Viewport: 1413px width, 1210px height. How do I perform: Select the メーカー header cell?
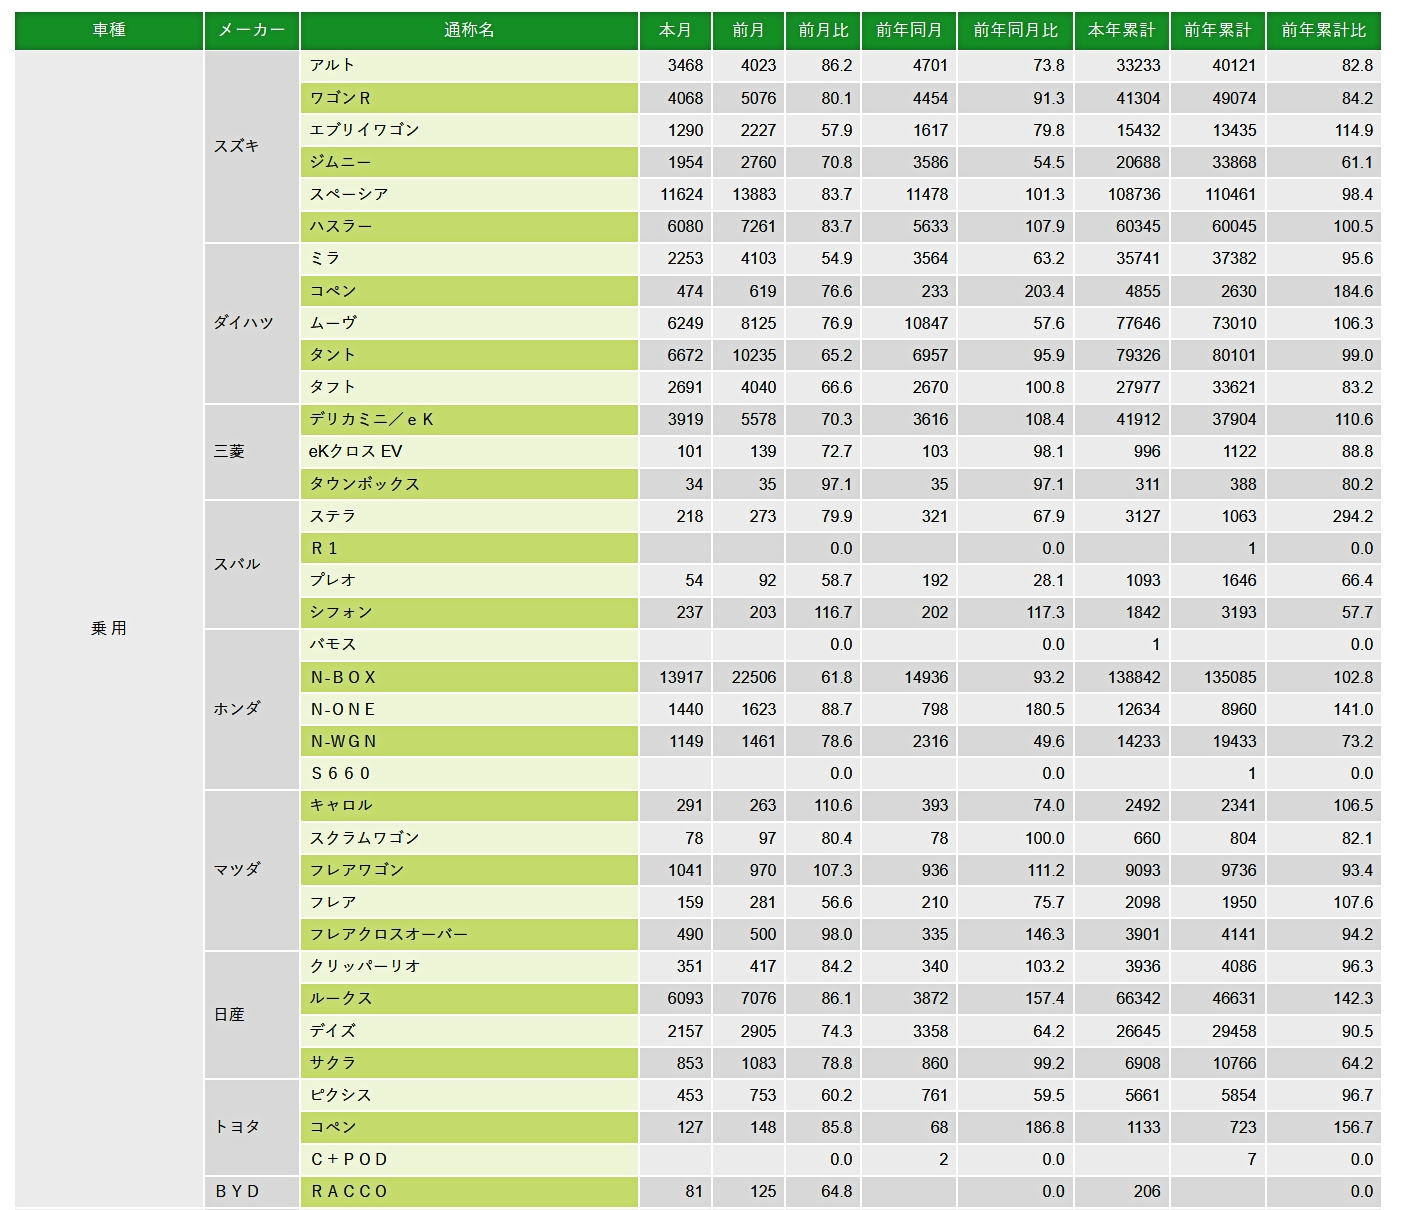pyautogui.click(x=252, y=31)
